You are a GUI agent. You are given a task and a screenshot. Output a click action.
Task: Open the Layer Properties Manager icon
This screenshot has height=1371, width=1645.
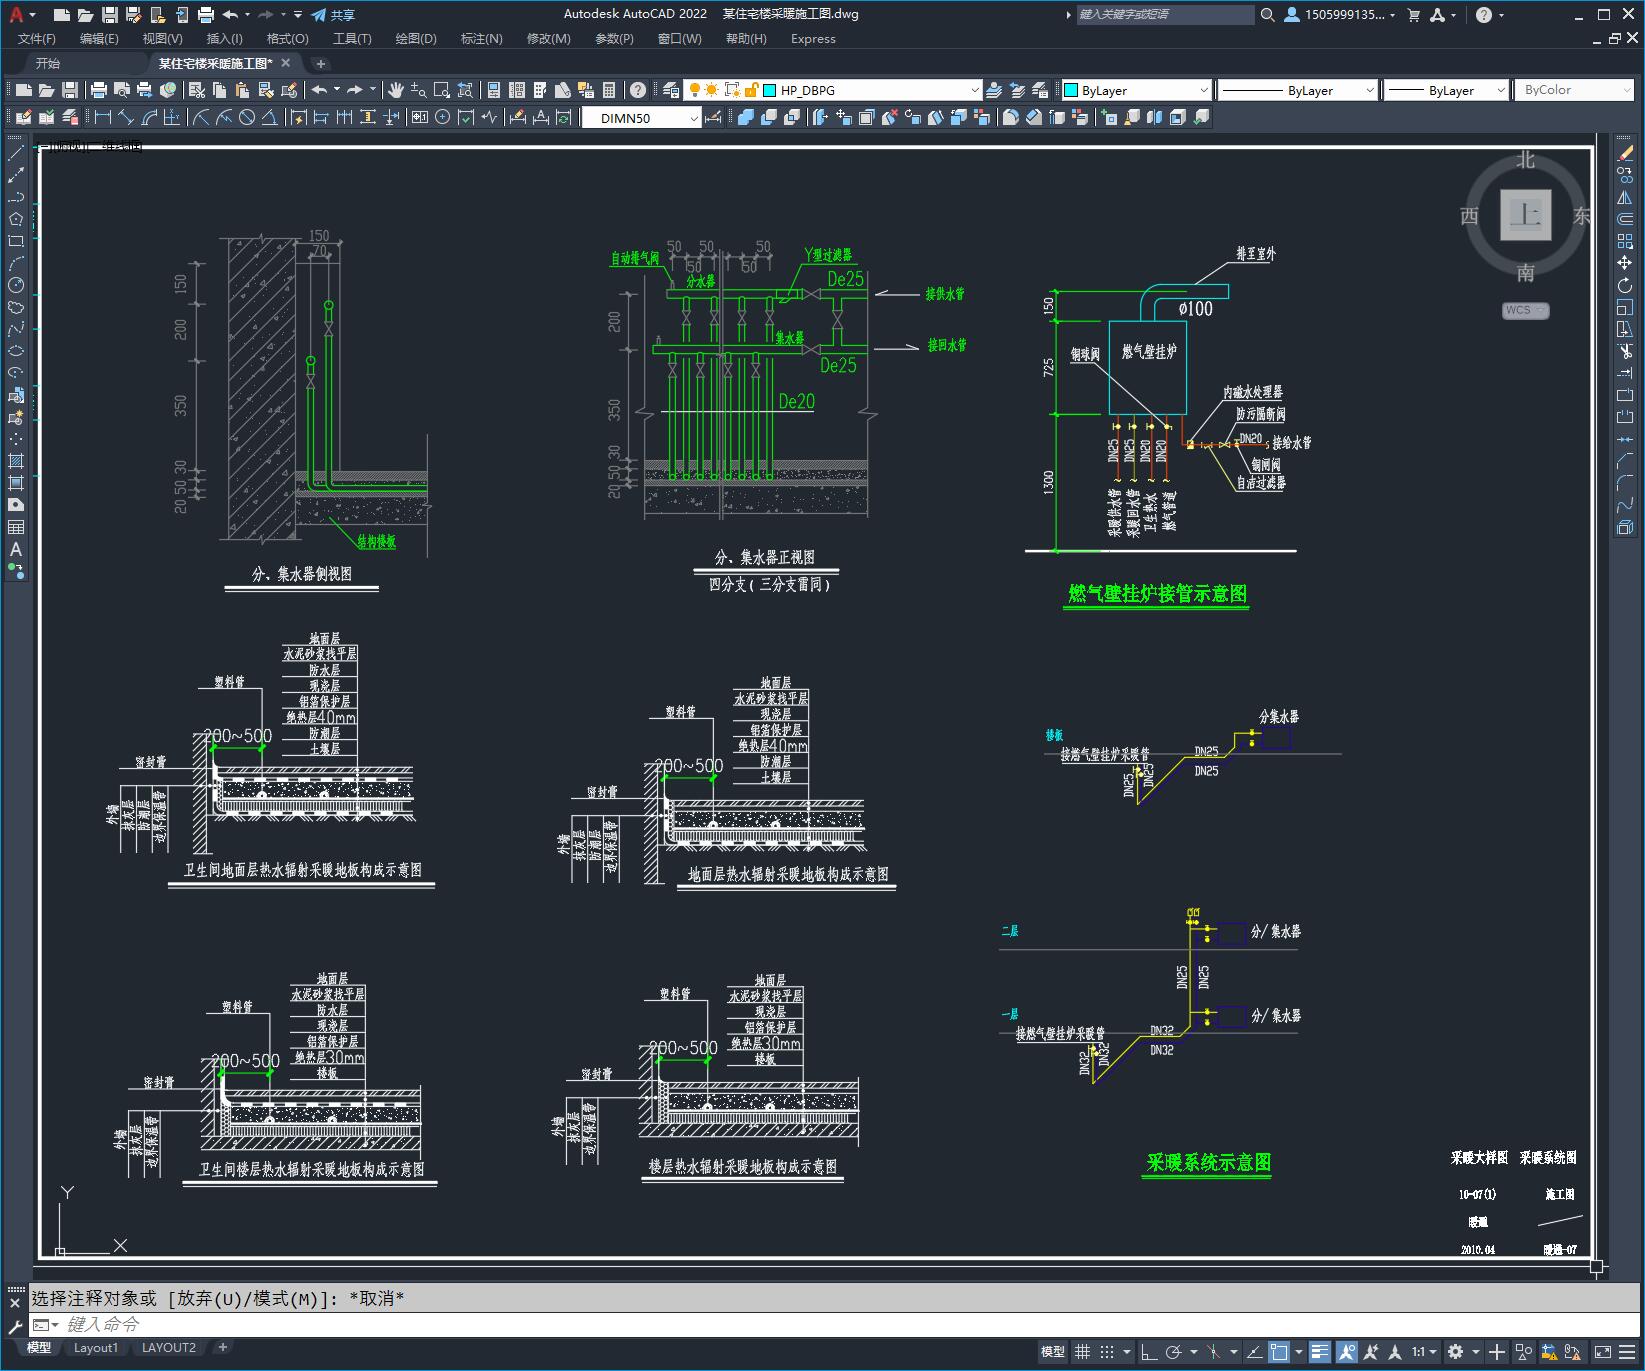tap(671, 90)
